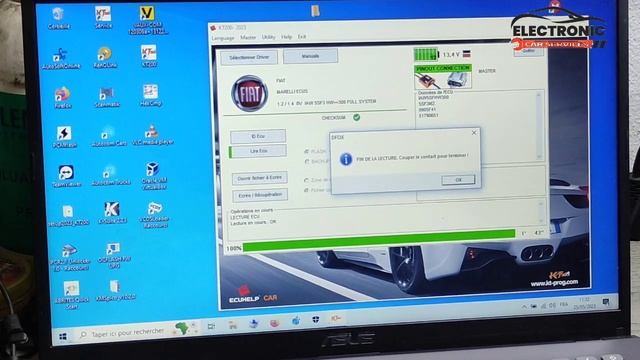Open the yellow VAUX-COM desktop icon

pos(147,20)
